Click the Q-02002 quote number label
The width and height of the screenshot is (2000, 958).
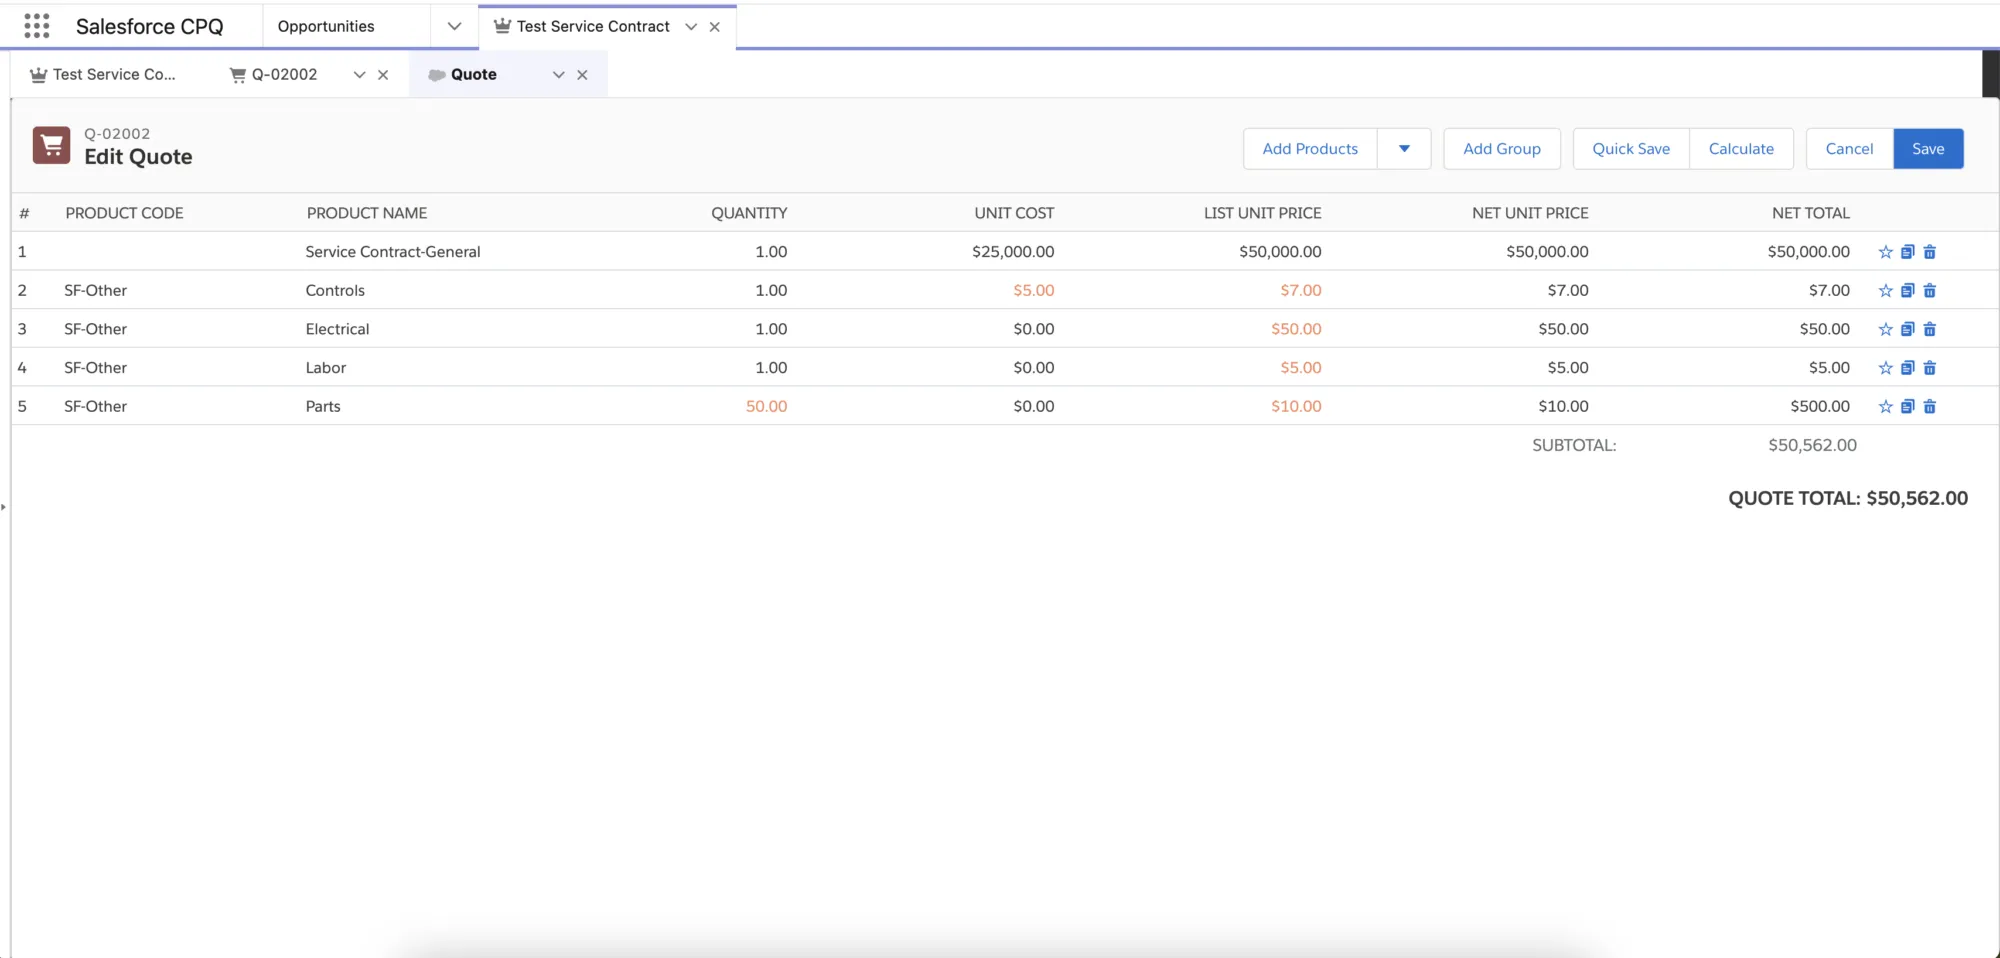coord(117,134)
